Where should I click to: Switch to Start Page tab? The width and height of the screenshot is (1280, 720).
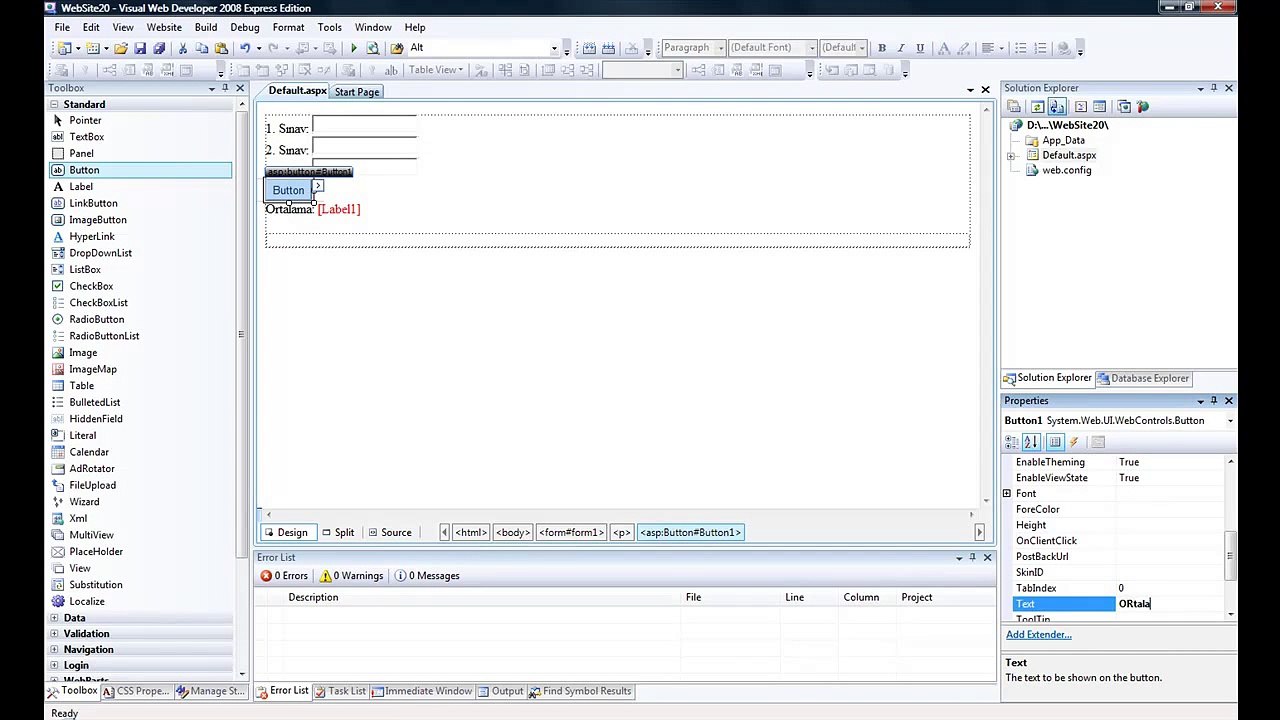[357, 92]
